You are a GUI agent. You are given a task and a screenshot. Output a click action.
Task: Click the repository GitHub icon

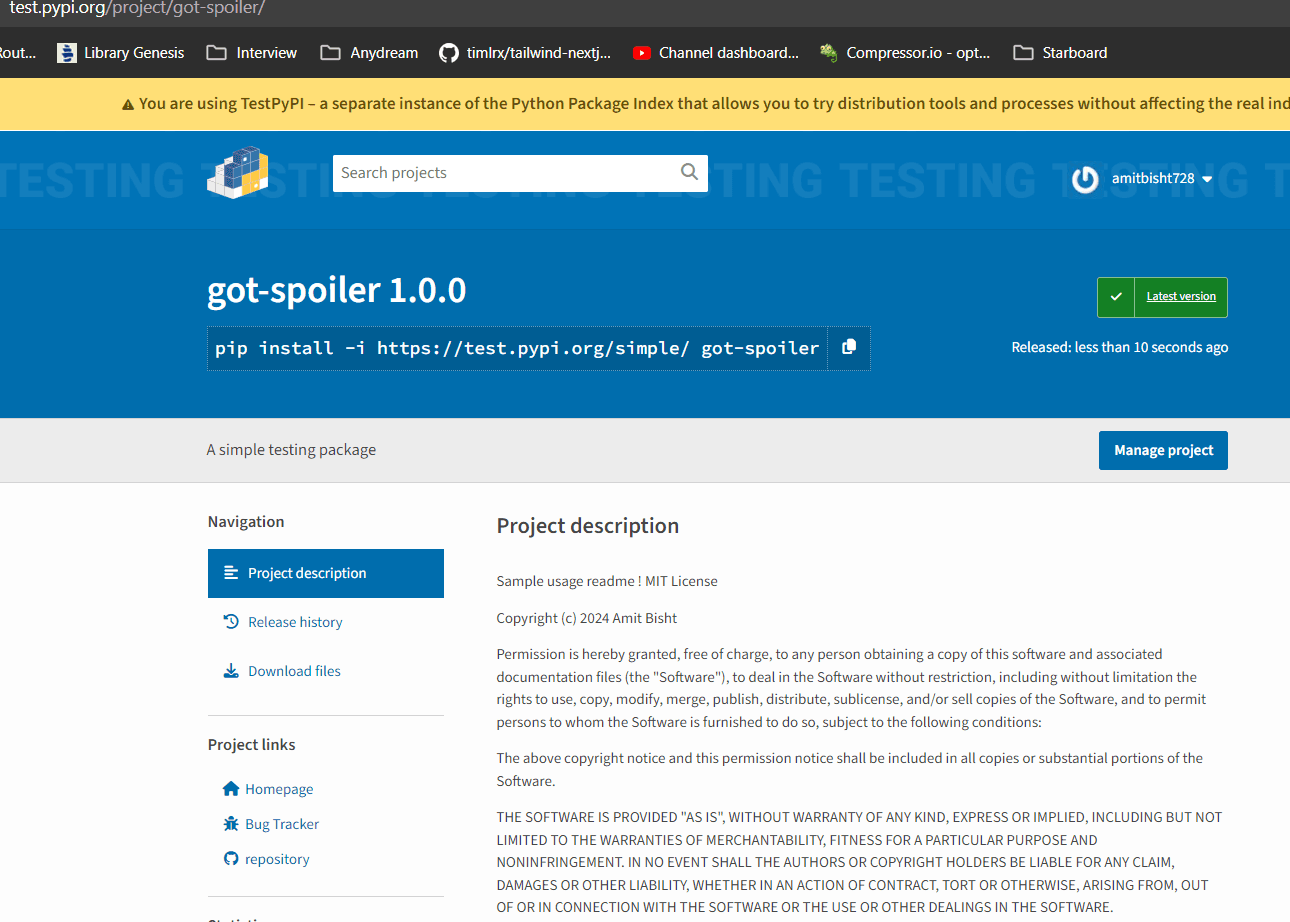tap(231, 859)
